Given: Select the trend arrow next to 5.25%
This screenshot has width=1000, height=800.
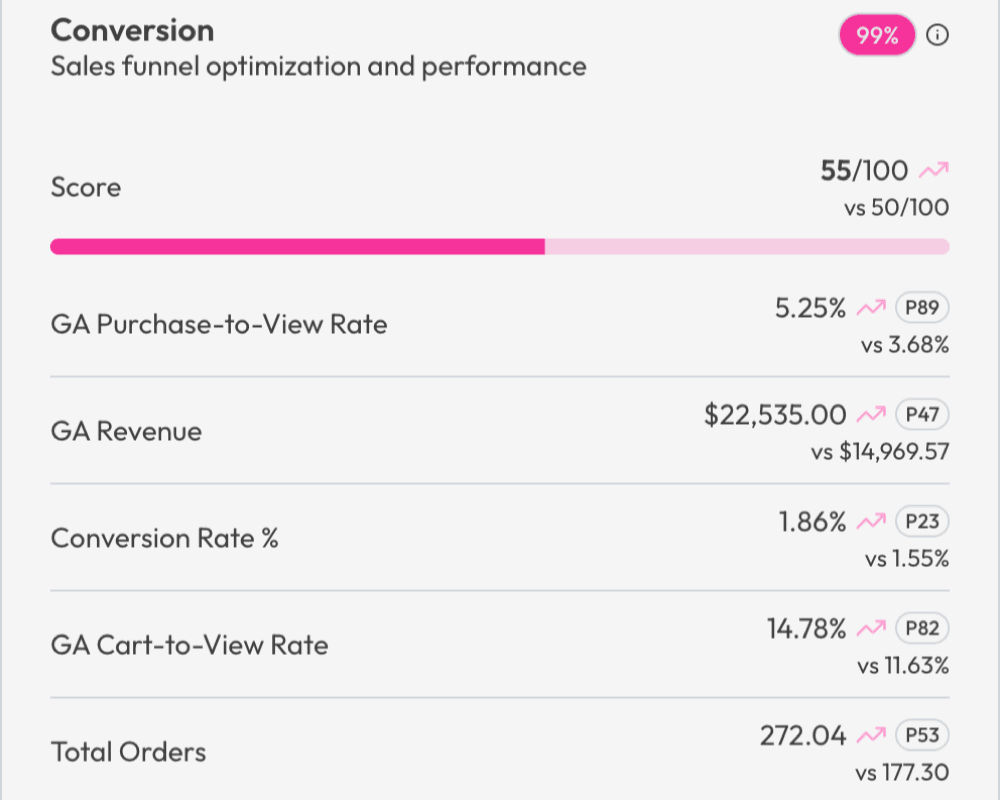Looking at the screenshot, I should tap(869, 307).
